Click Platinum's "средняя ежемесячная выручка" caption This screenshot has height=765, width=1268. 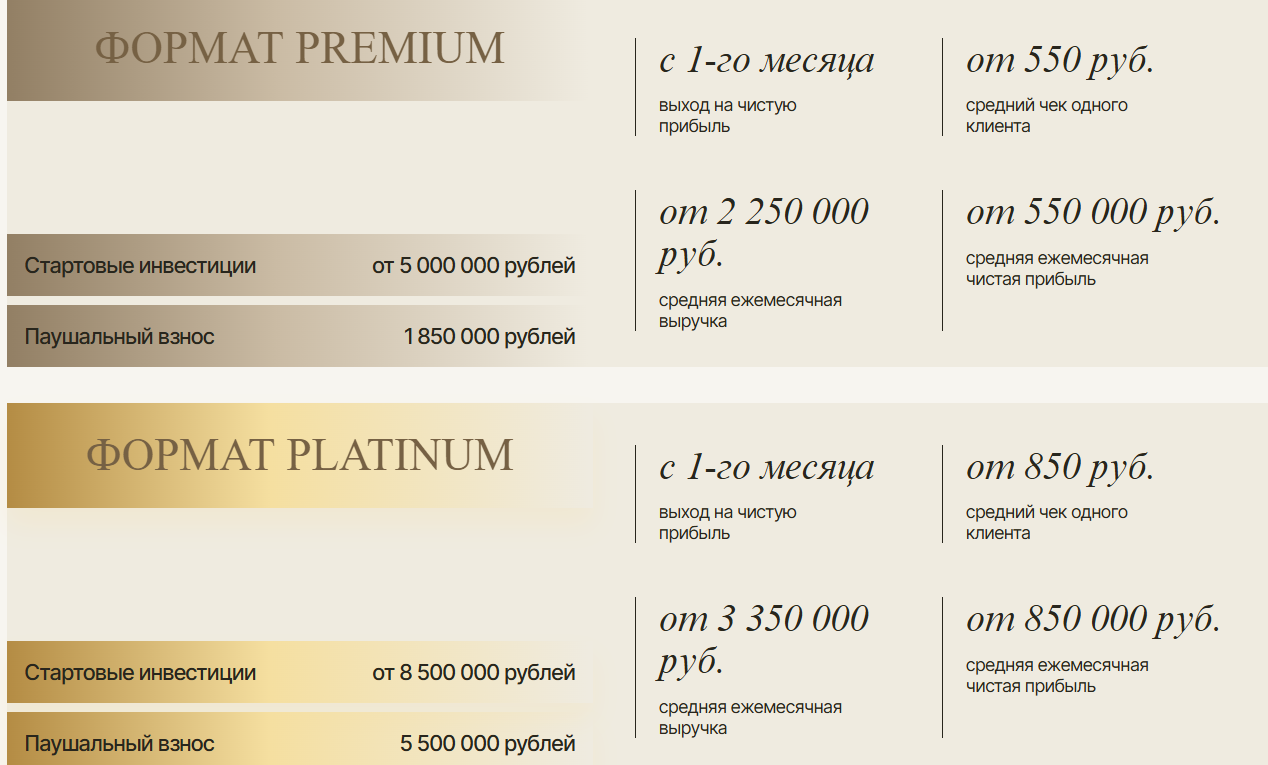(750, 718)
